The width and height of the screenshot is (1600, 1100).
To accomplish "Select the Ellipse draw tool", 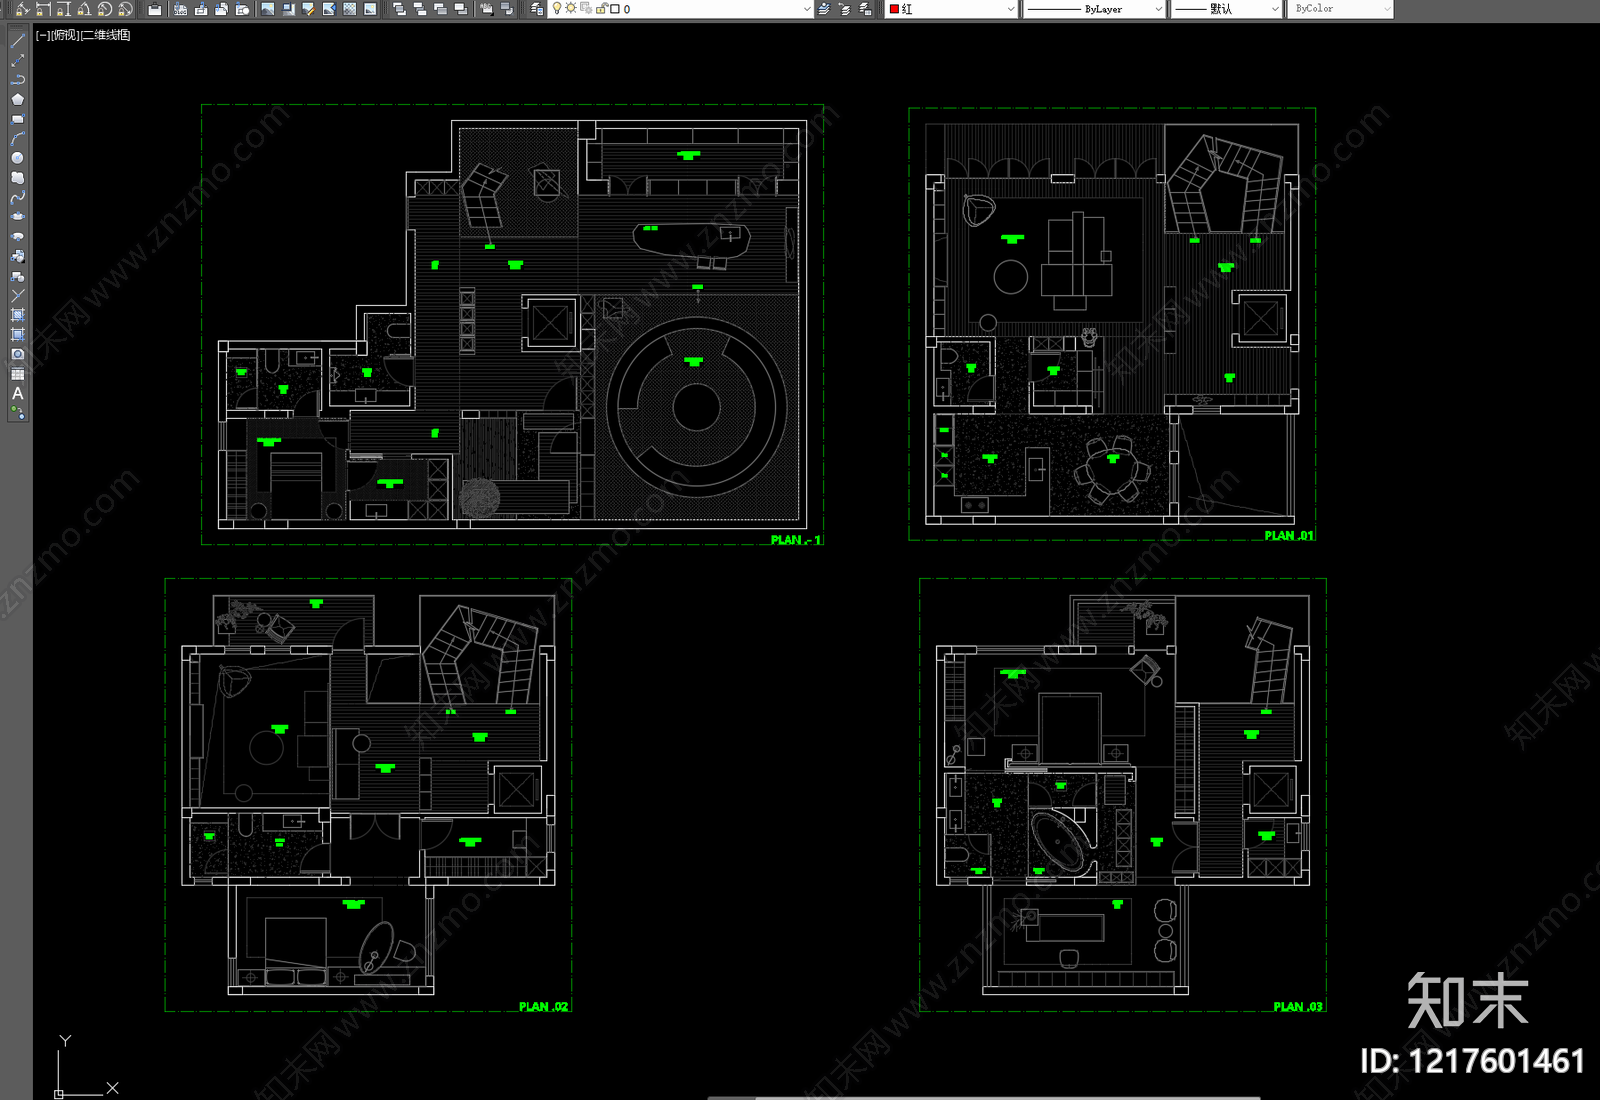I will point(18,216).
